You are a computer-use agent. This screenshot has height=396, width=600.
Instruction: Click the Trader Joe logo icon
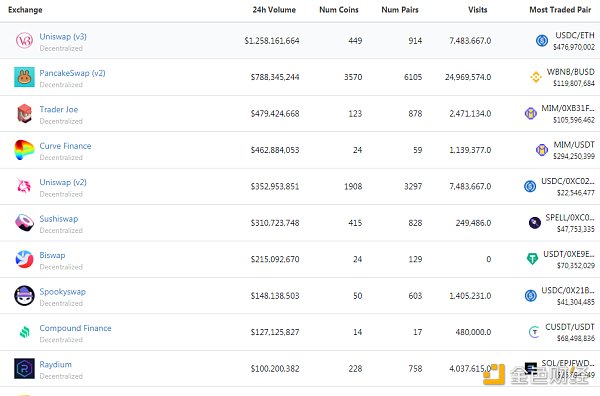[24, 113]
